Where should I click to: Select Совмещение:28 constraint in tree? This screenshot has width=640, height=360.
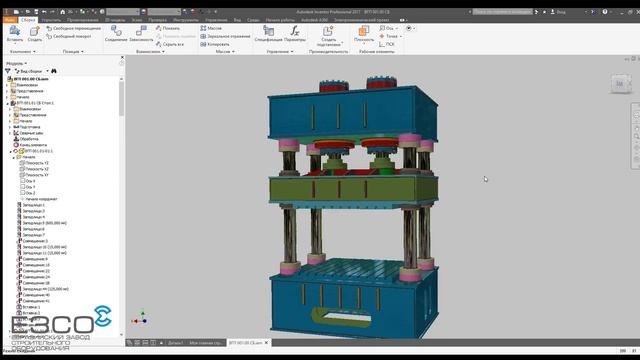pyautogui.click(x=33, y=283)
